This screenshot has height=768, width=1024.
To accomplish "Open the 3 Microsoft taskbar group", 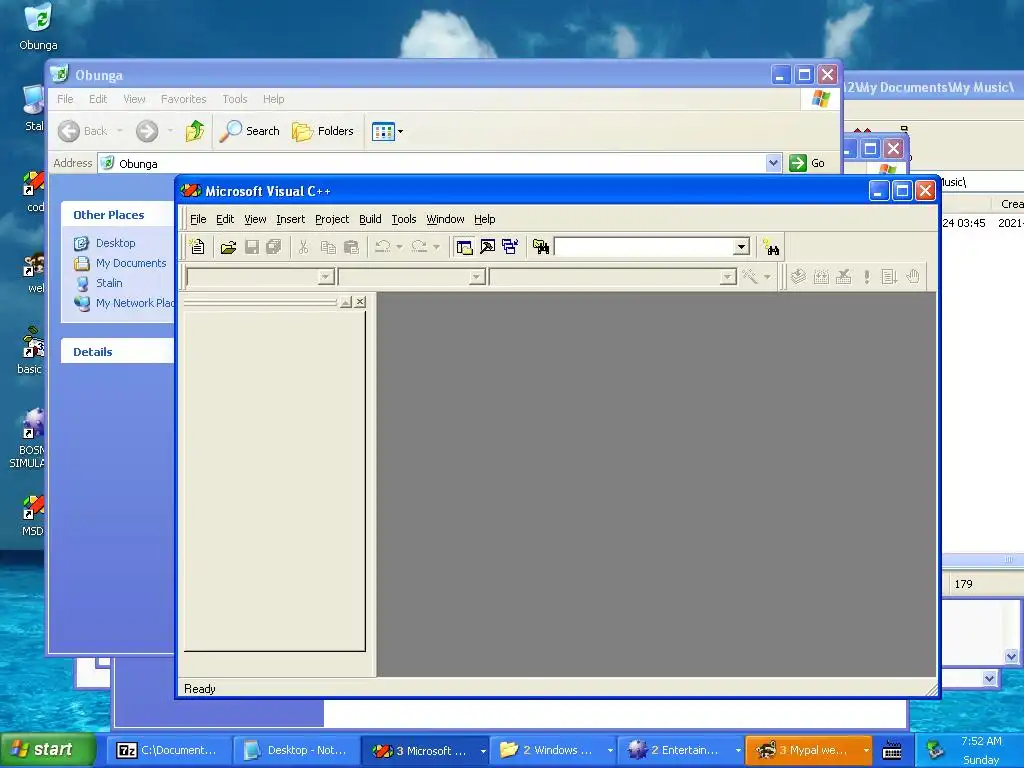I will tap(424, 750).
